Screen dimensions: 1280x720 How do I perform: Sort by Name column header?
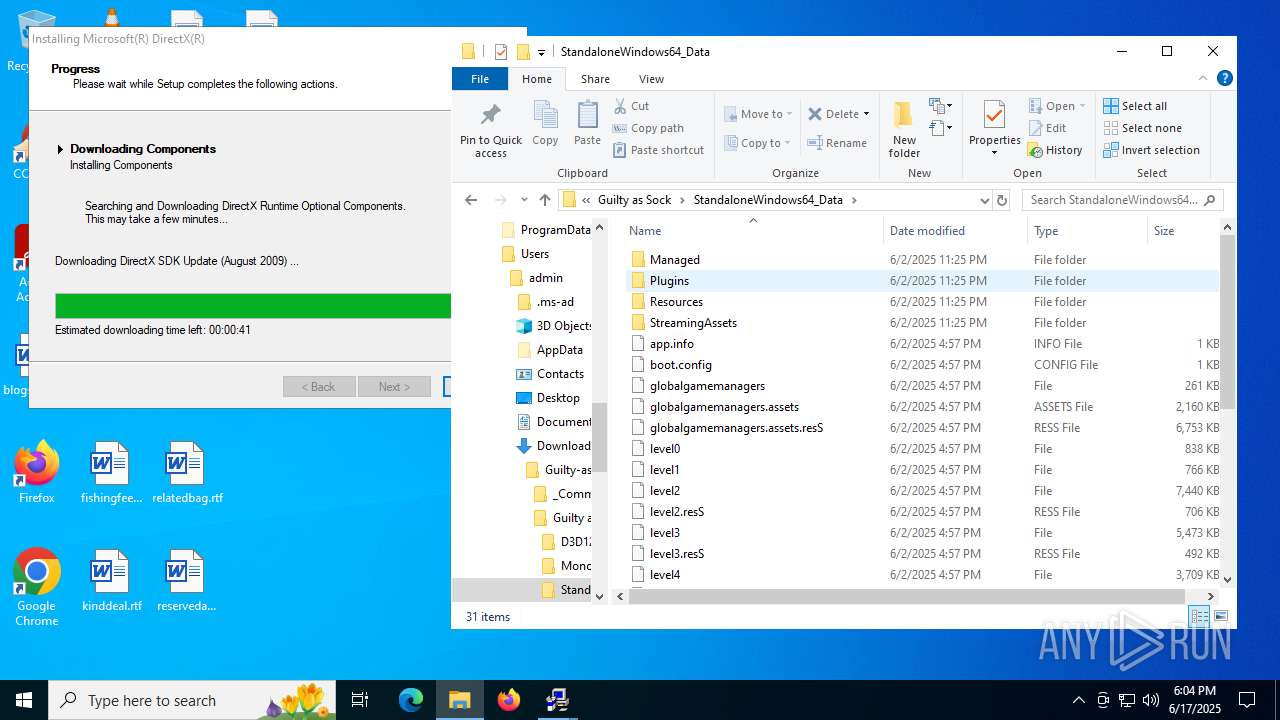tap(755, 231)
